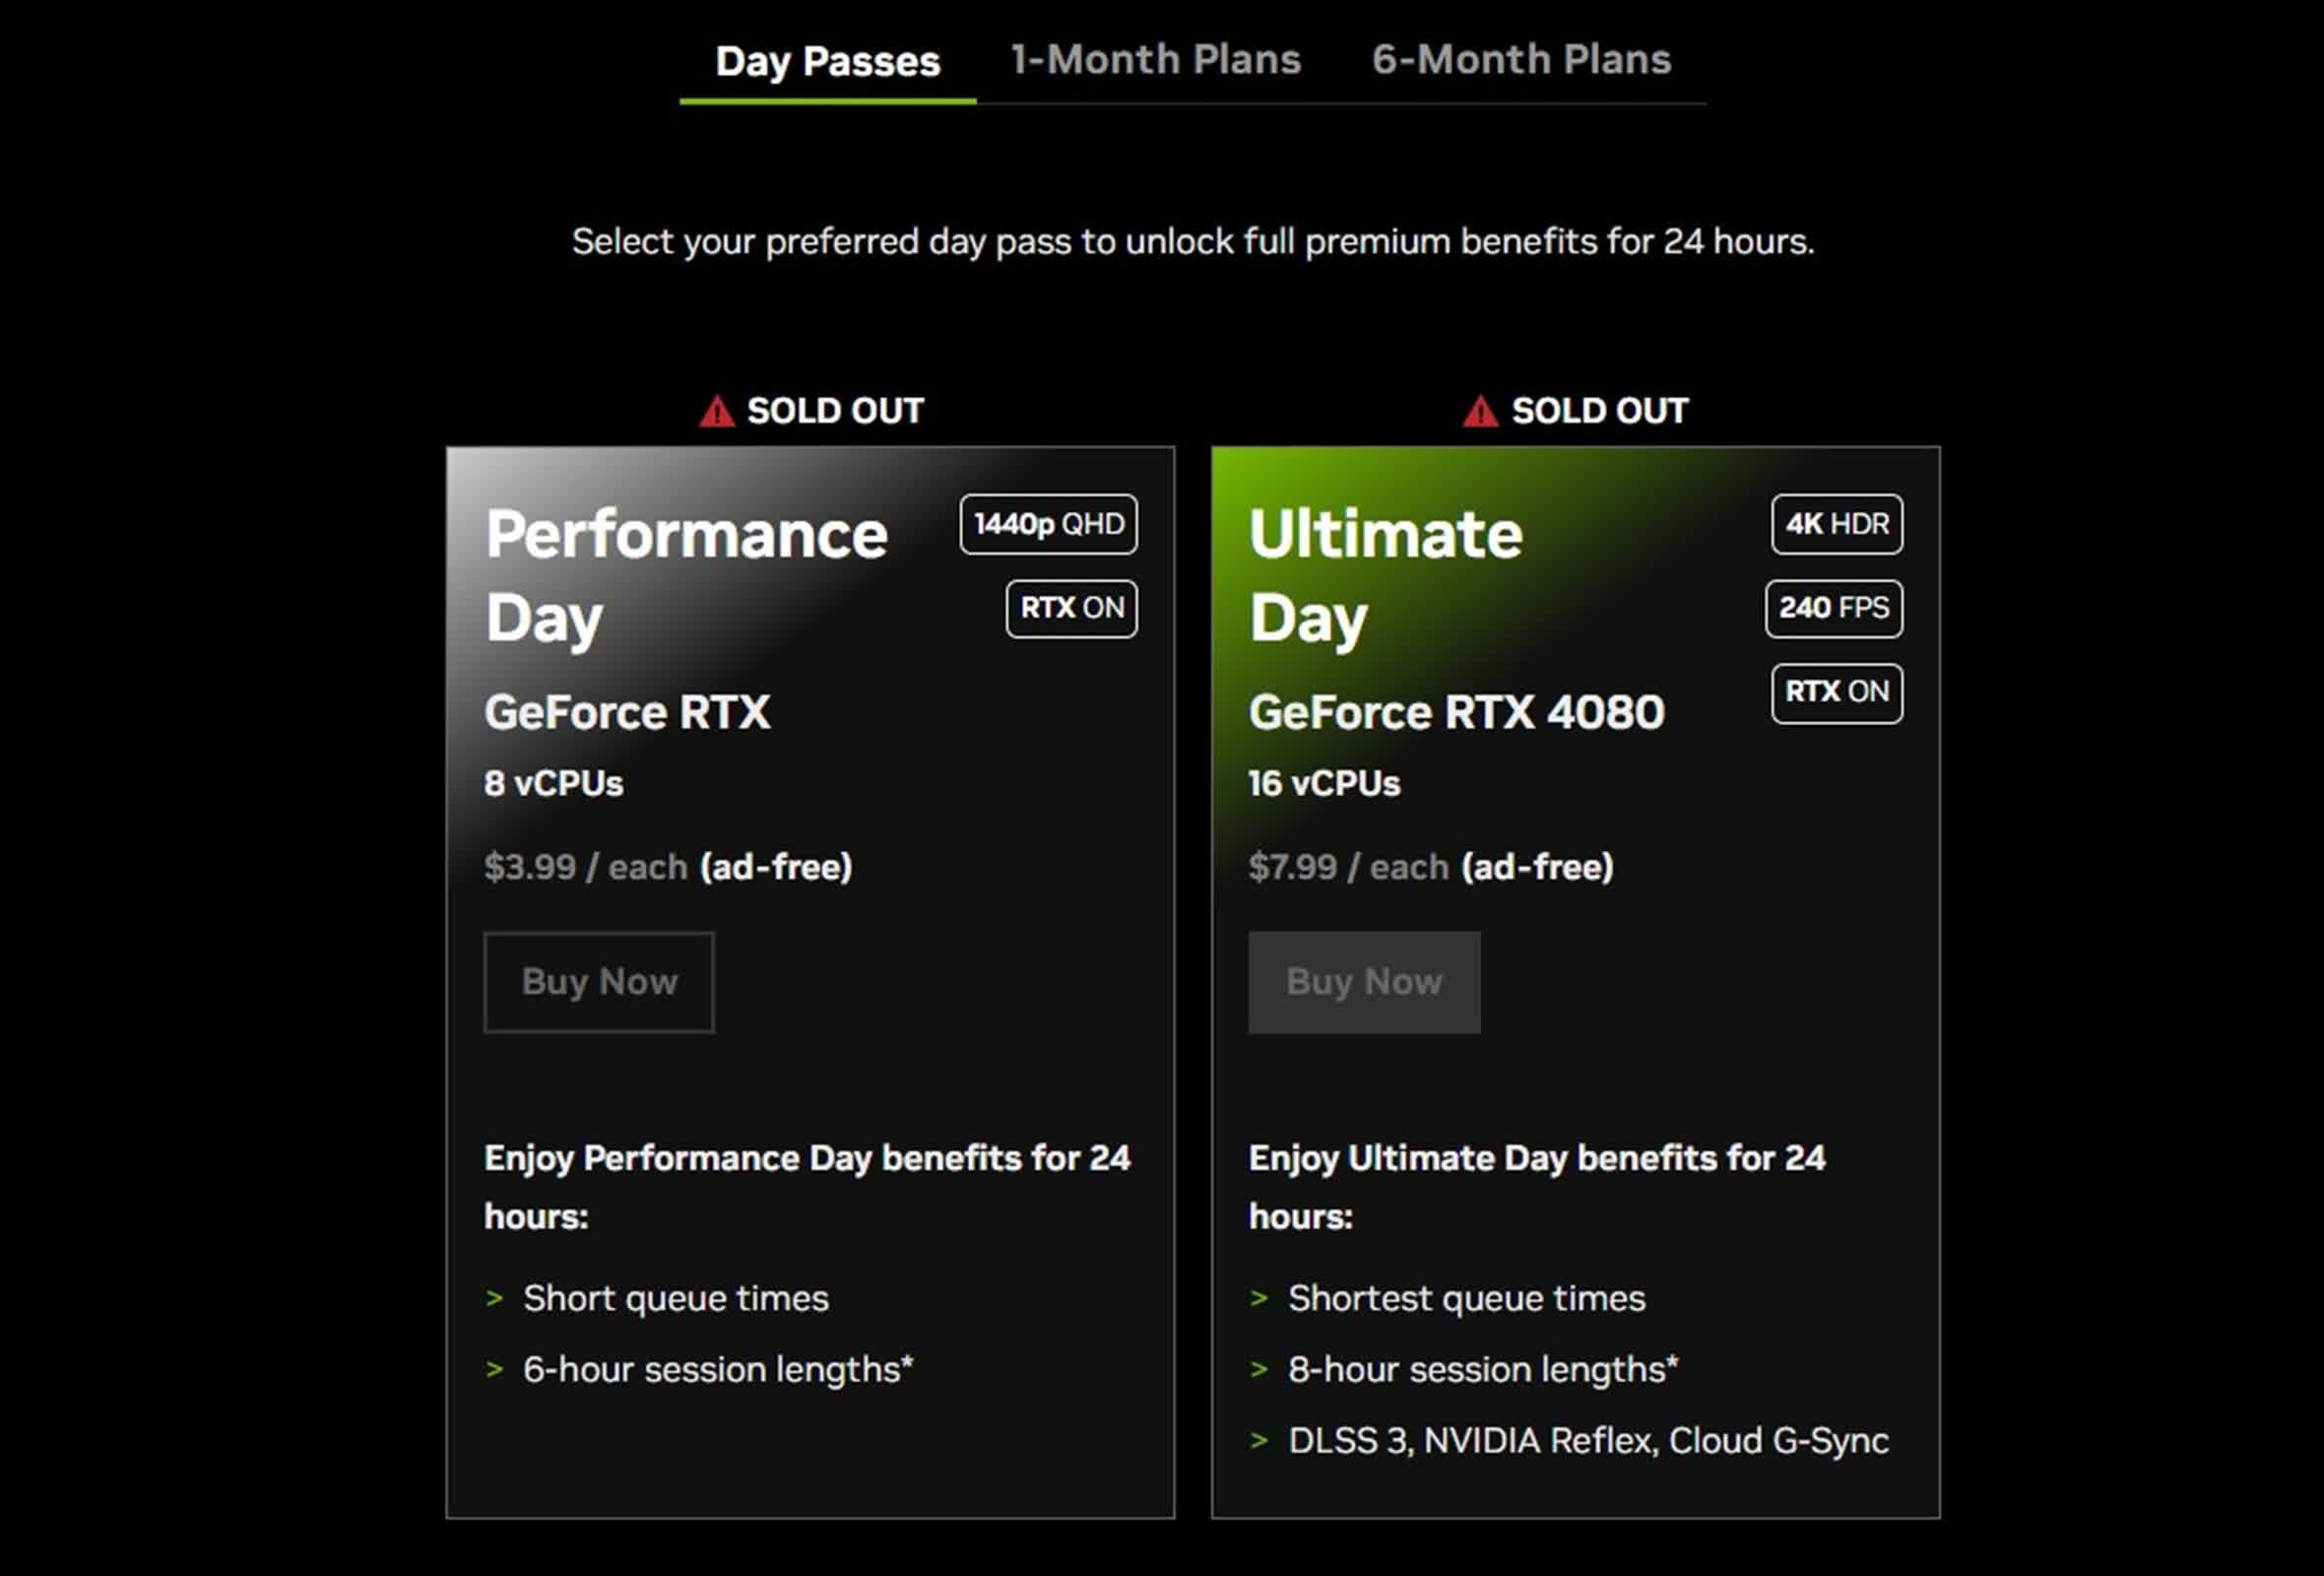Click the 4K HDR badge
The height and width of the screenshot is (1576, 2324).
click(x=1836, y=524)
